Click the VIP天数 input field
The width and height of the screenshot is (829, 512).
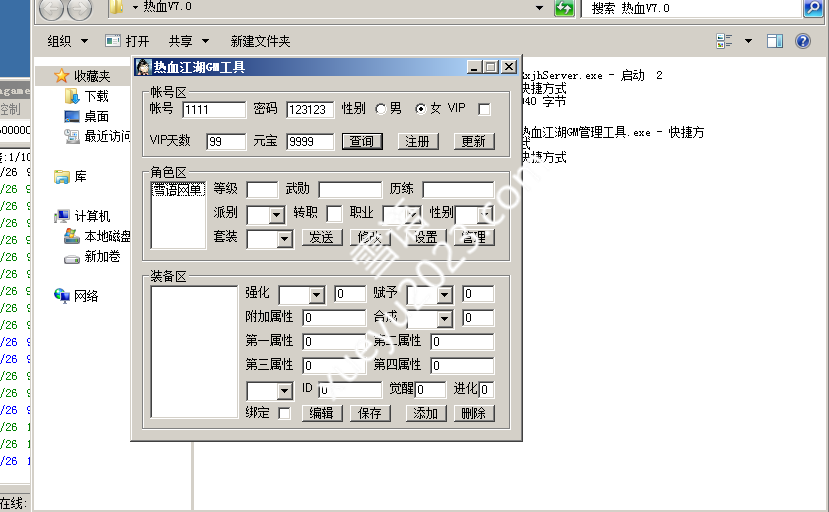[226, 141]
